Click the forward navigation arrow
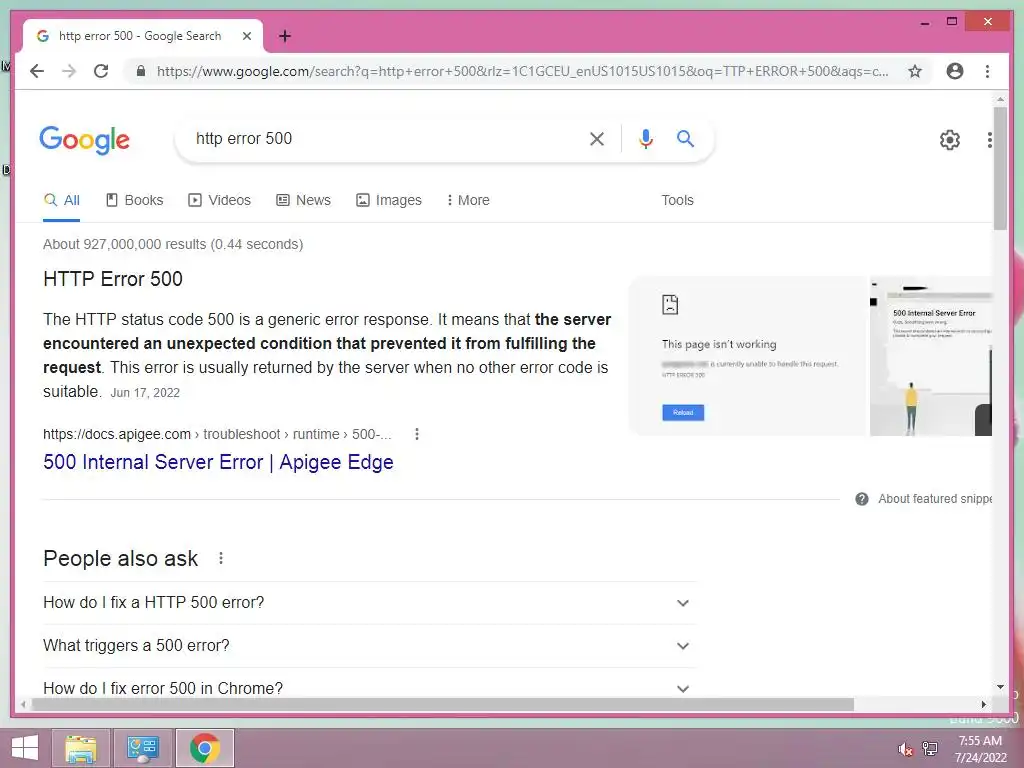The width and height of the screenshot is (1024, 768). click(x=69, y=71)
